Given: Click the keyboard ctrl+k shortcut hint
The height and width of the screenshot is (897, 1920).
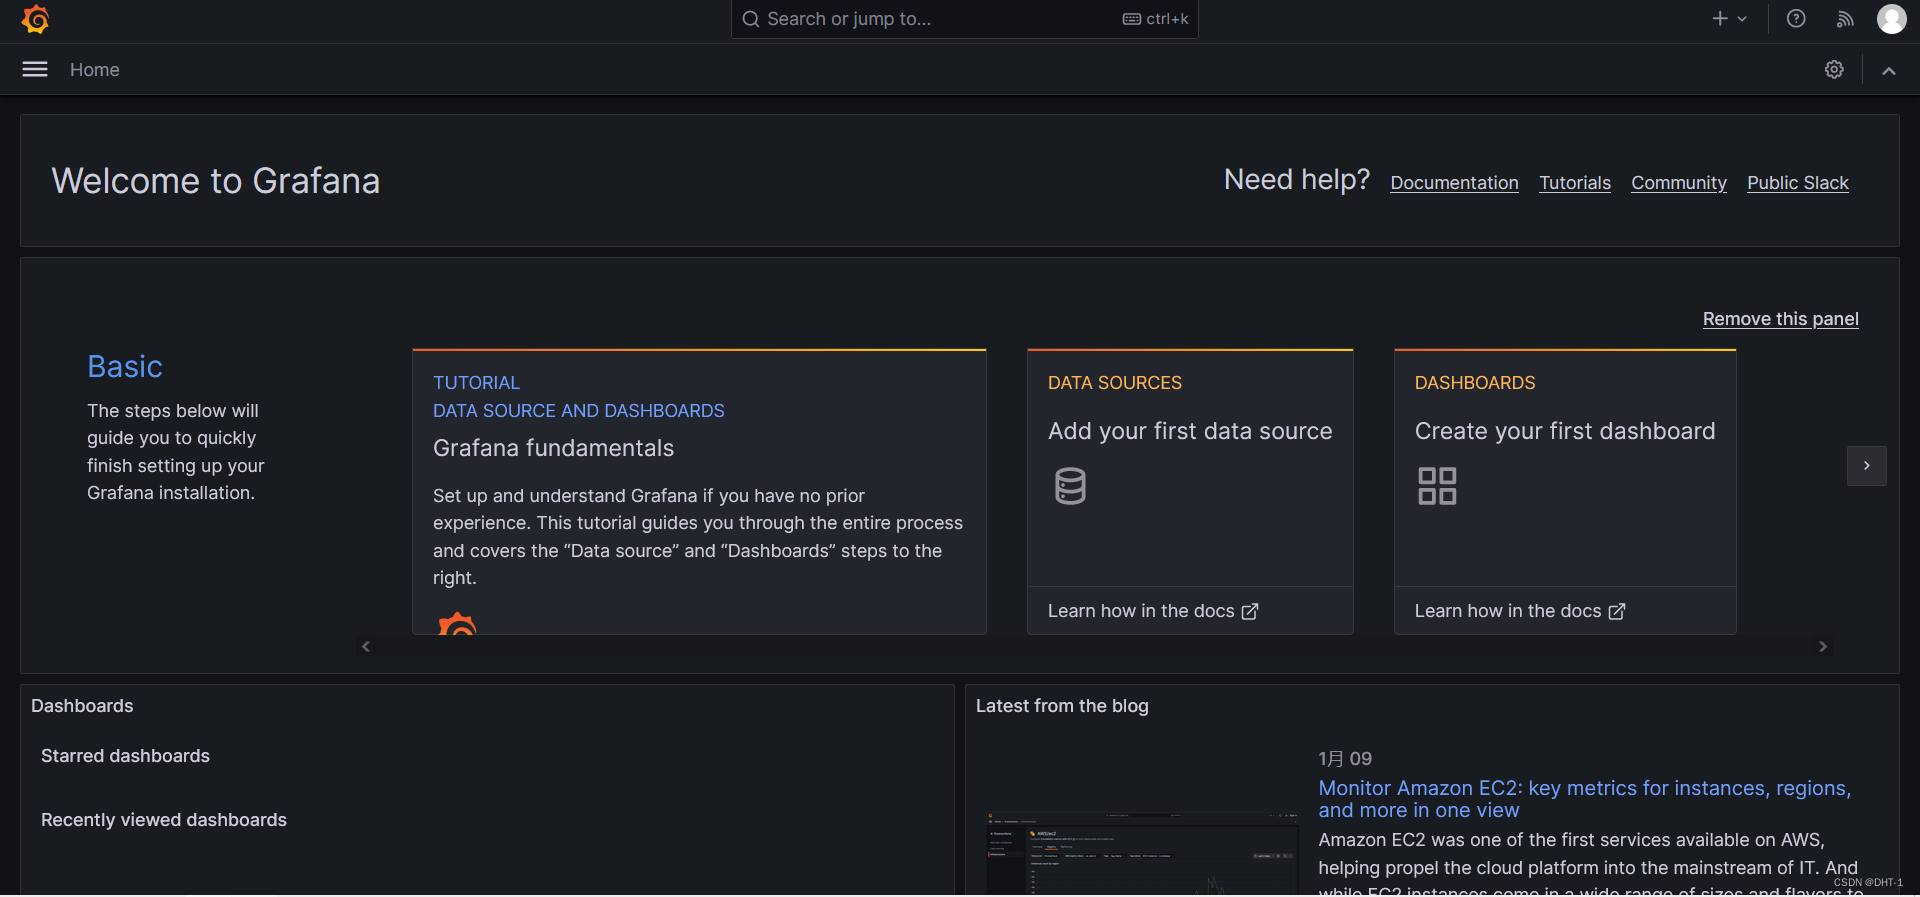Looking at the screenshot, I should (x=1156, y=19).
